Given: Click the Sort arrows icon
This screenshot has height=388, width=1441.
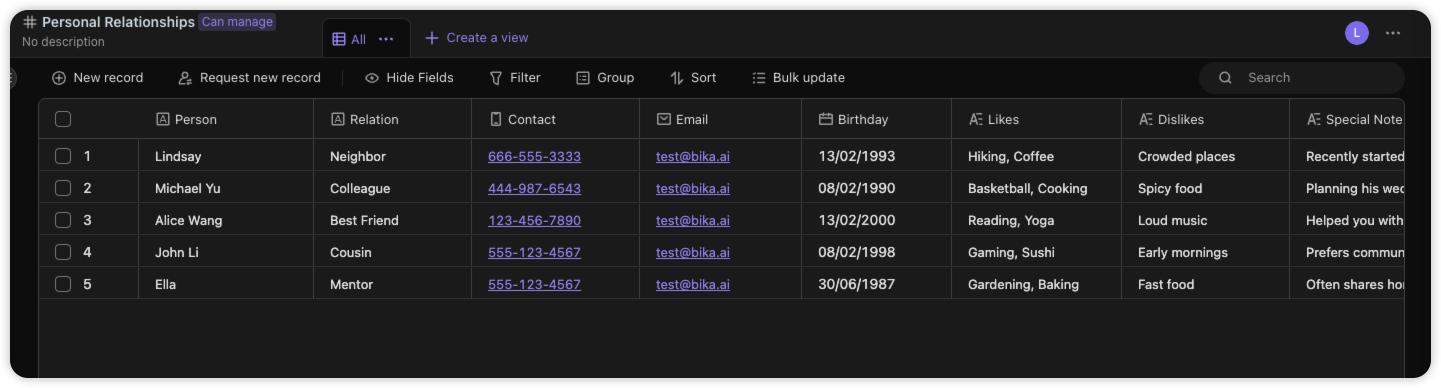Looking at the screenshot, I should [x=677, y=78].
